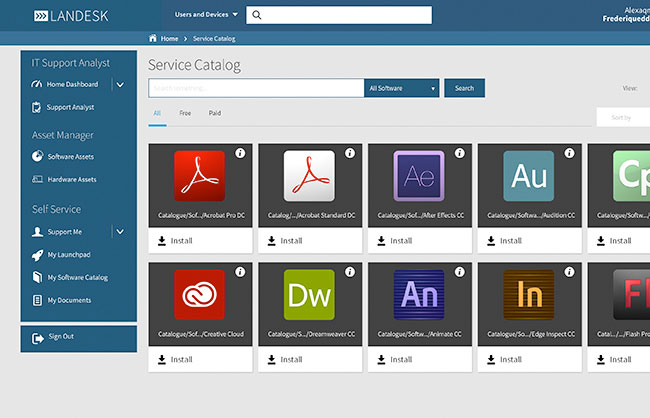This screenshot has width=650, height=418.
Task: Switch to the Paid tab
Action: 215,114
